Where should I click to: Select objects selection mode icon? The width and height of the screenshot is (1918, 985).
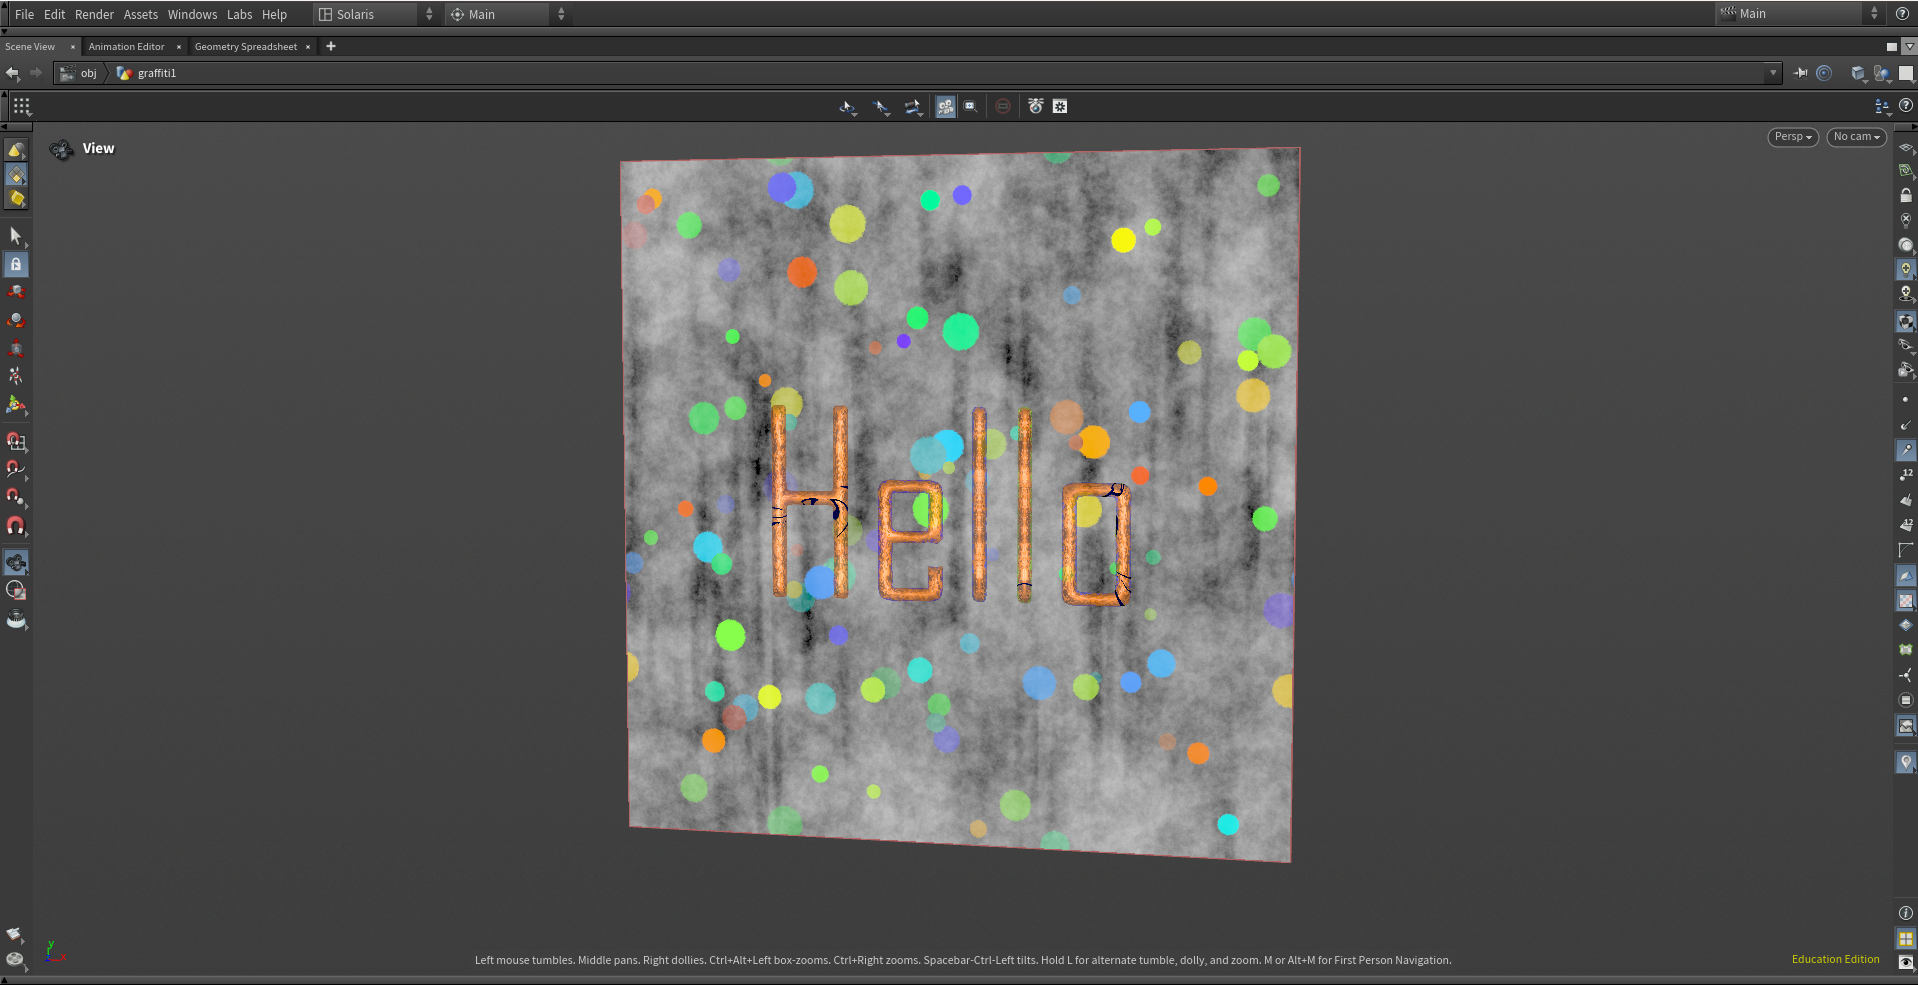tap(16, 150)
